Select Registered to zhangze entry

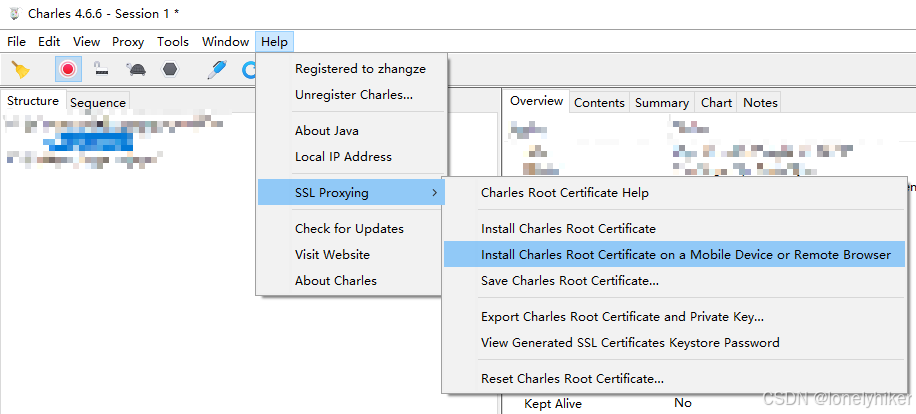[x=352, y=69]
